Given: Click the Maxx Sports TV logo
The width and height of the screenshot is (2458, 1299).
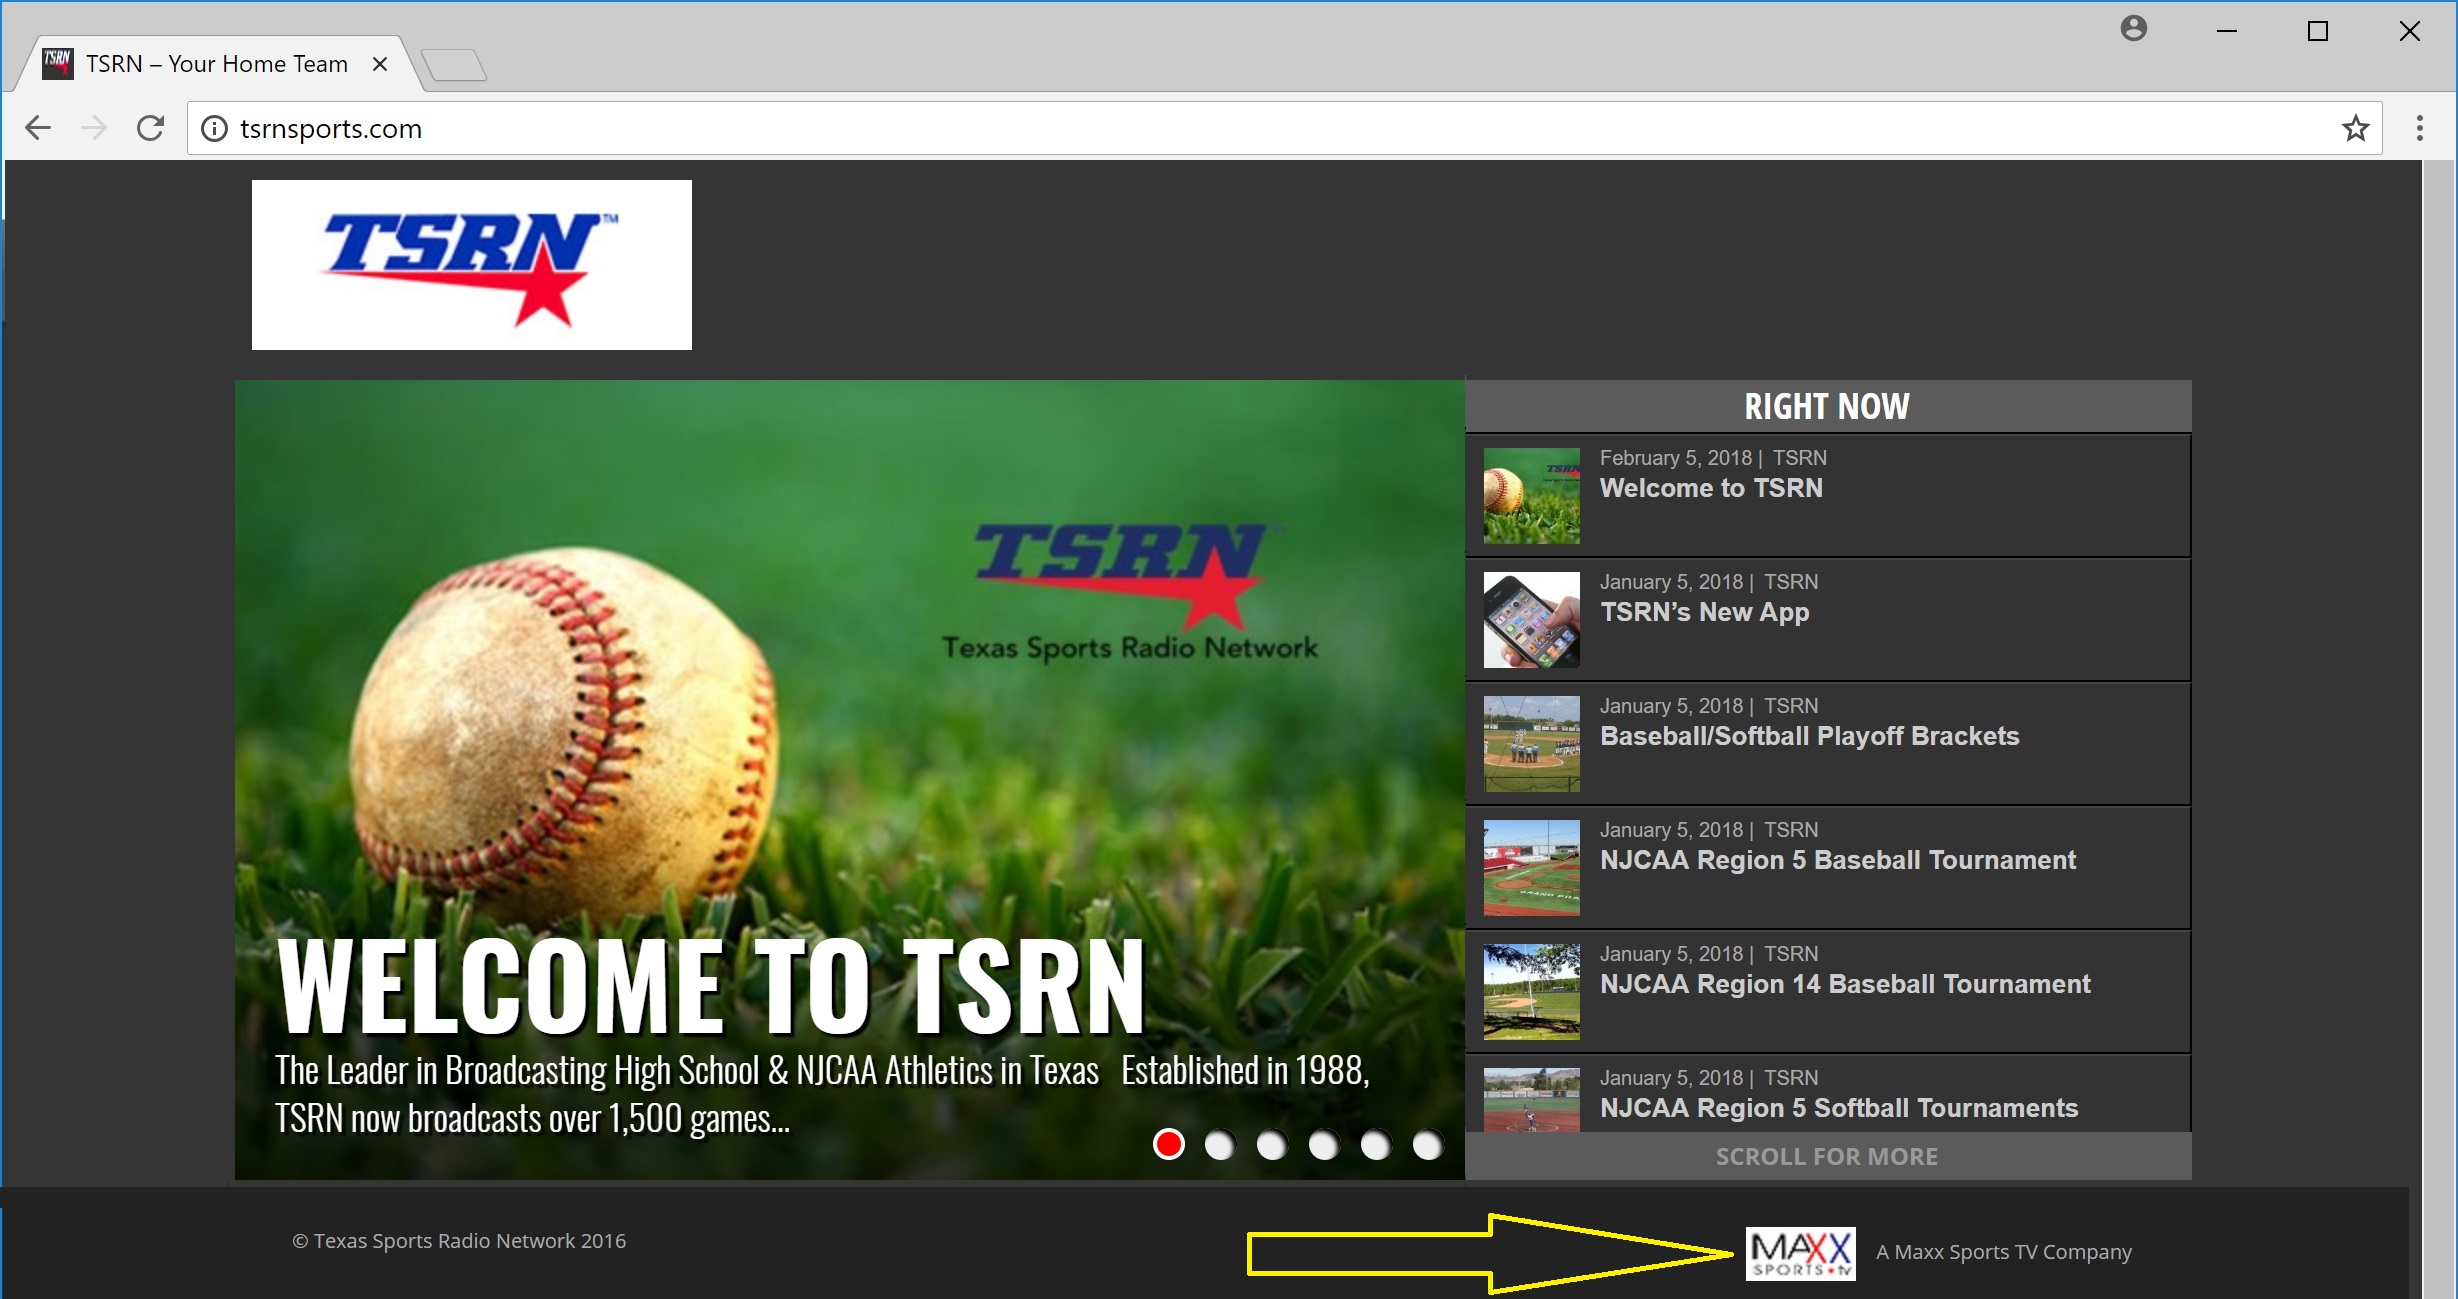Looking at the screenshot, I should point(1800,1253).
